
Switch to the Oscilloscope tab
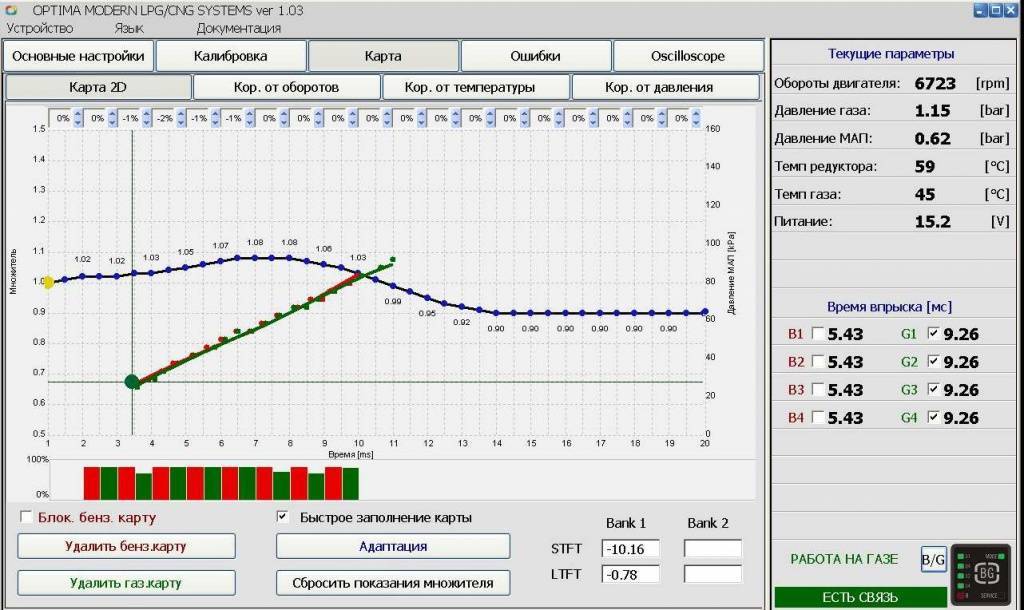687,56
